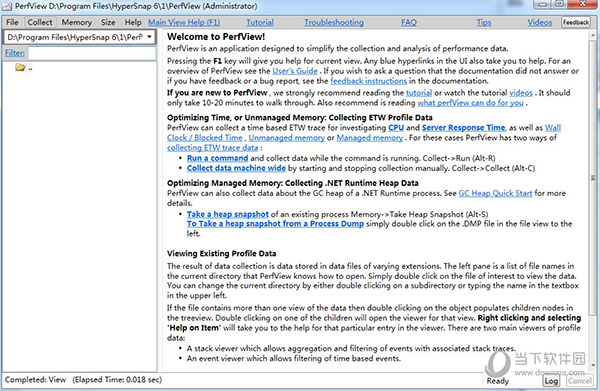The height and width of the screenshot is (391, 600).
Task: Open the Videos link in toolbar
Action: [540, 22]
